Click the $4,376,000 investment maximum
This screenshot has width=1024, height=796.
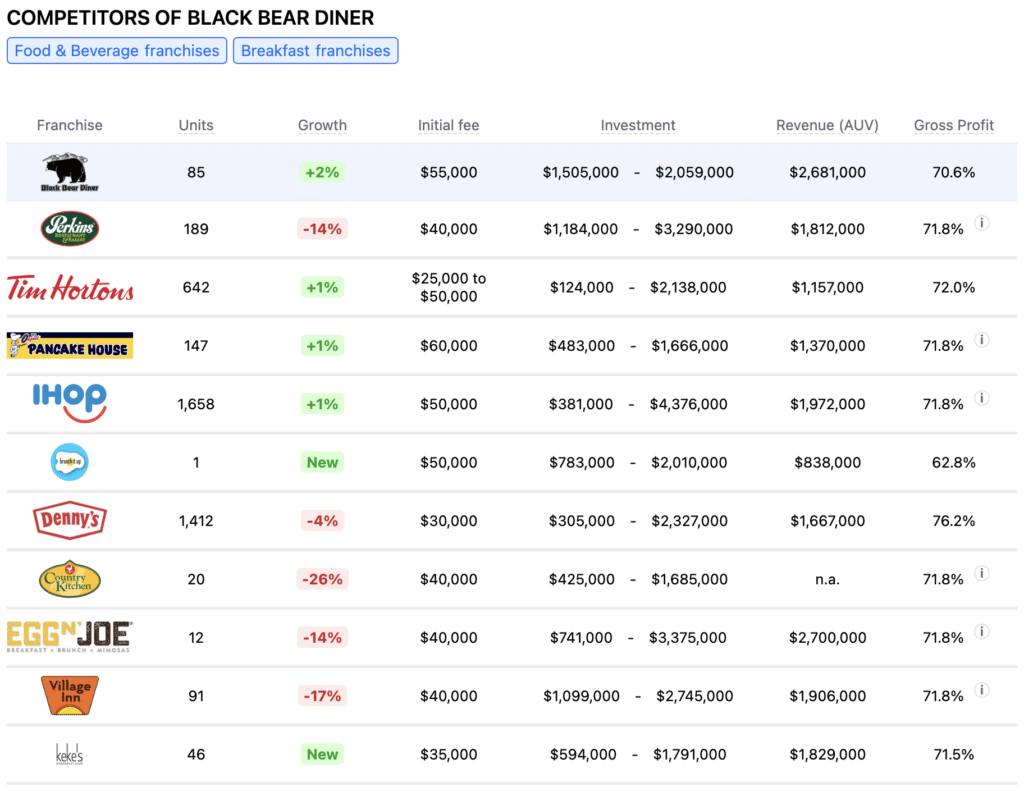click(688, 404)
